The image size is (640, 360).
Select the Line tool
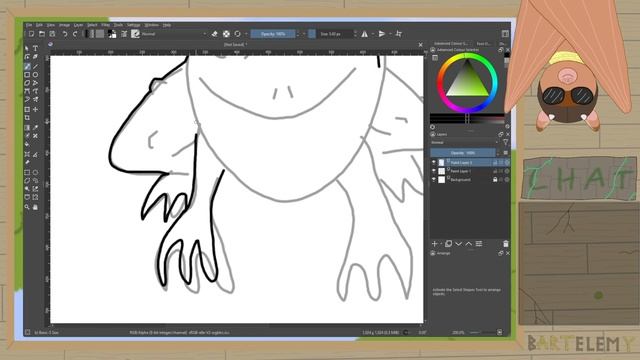36,67
